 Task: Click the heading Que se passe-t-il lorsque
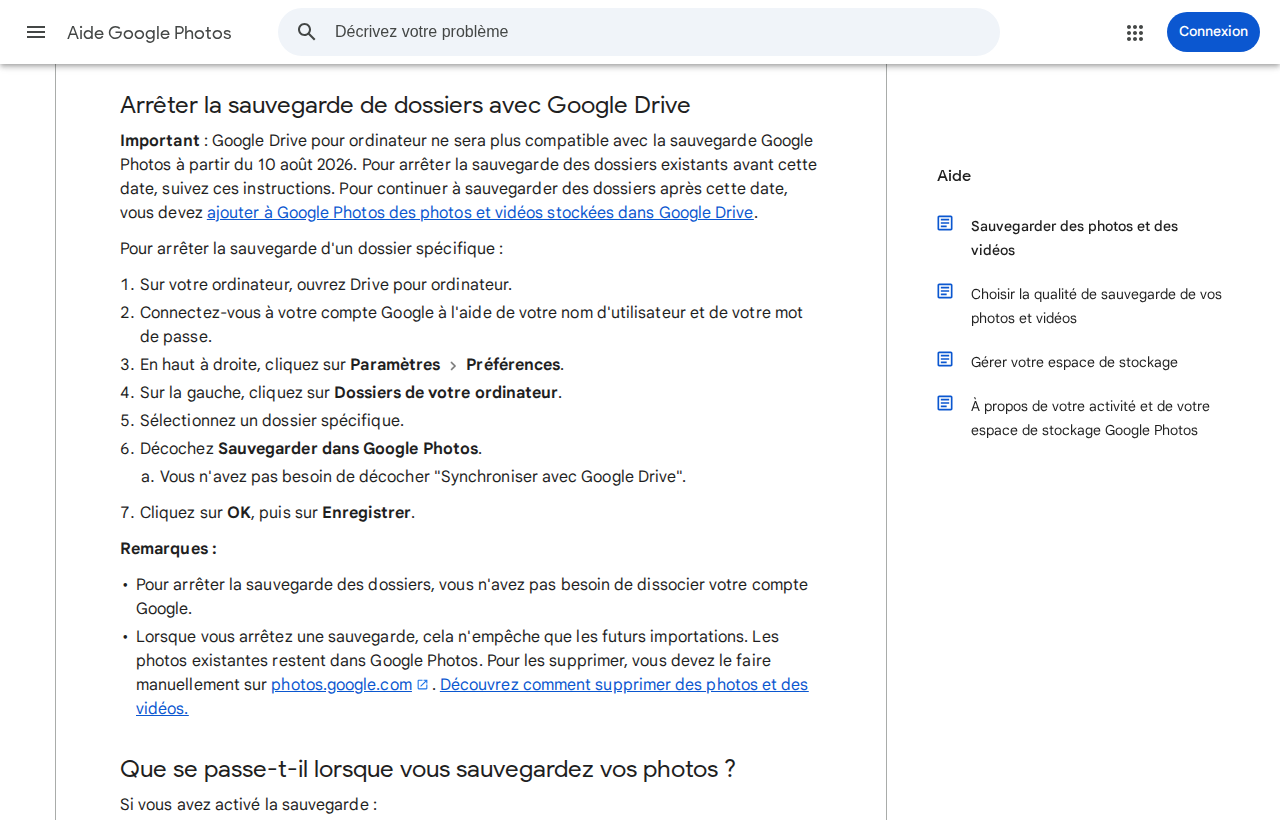coord(428,769)
